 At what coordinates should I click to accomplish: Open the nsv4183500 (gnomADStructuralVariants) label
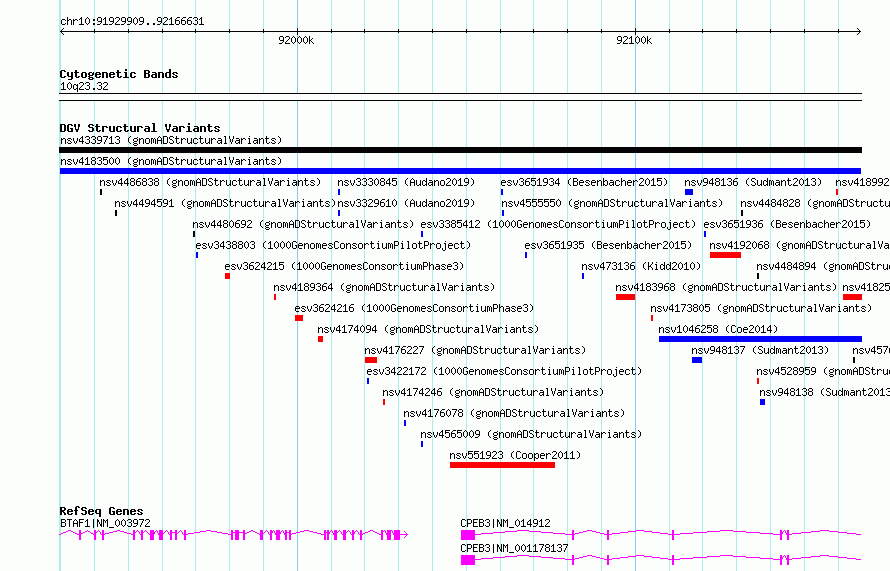coord(171,161)
